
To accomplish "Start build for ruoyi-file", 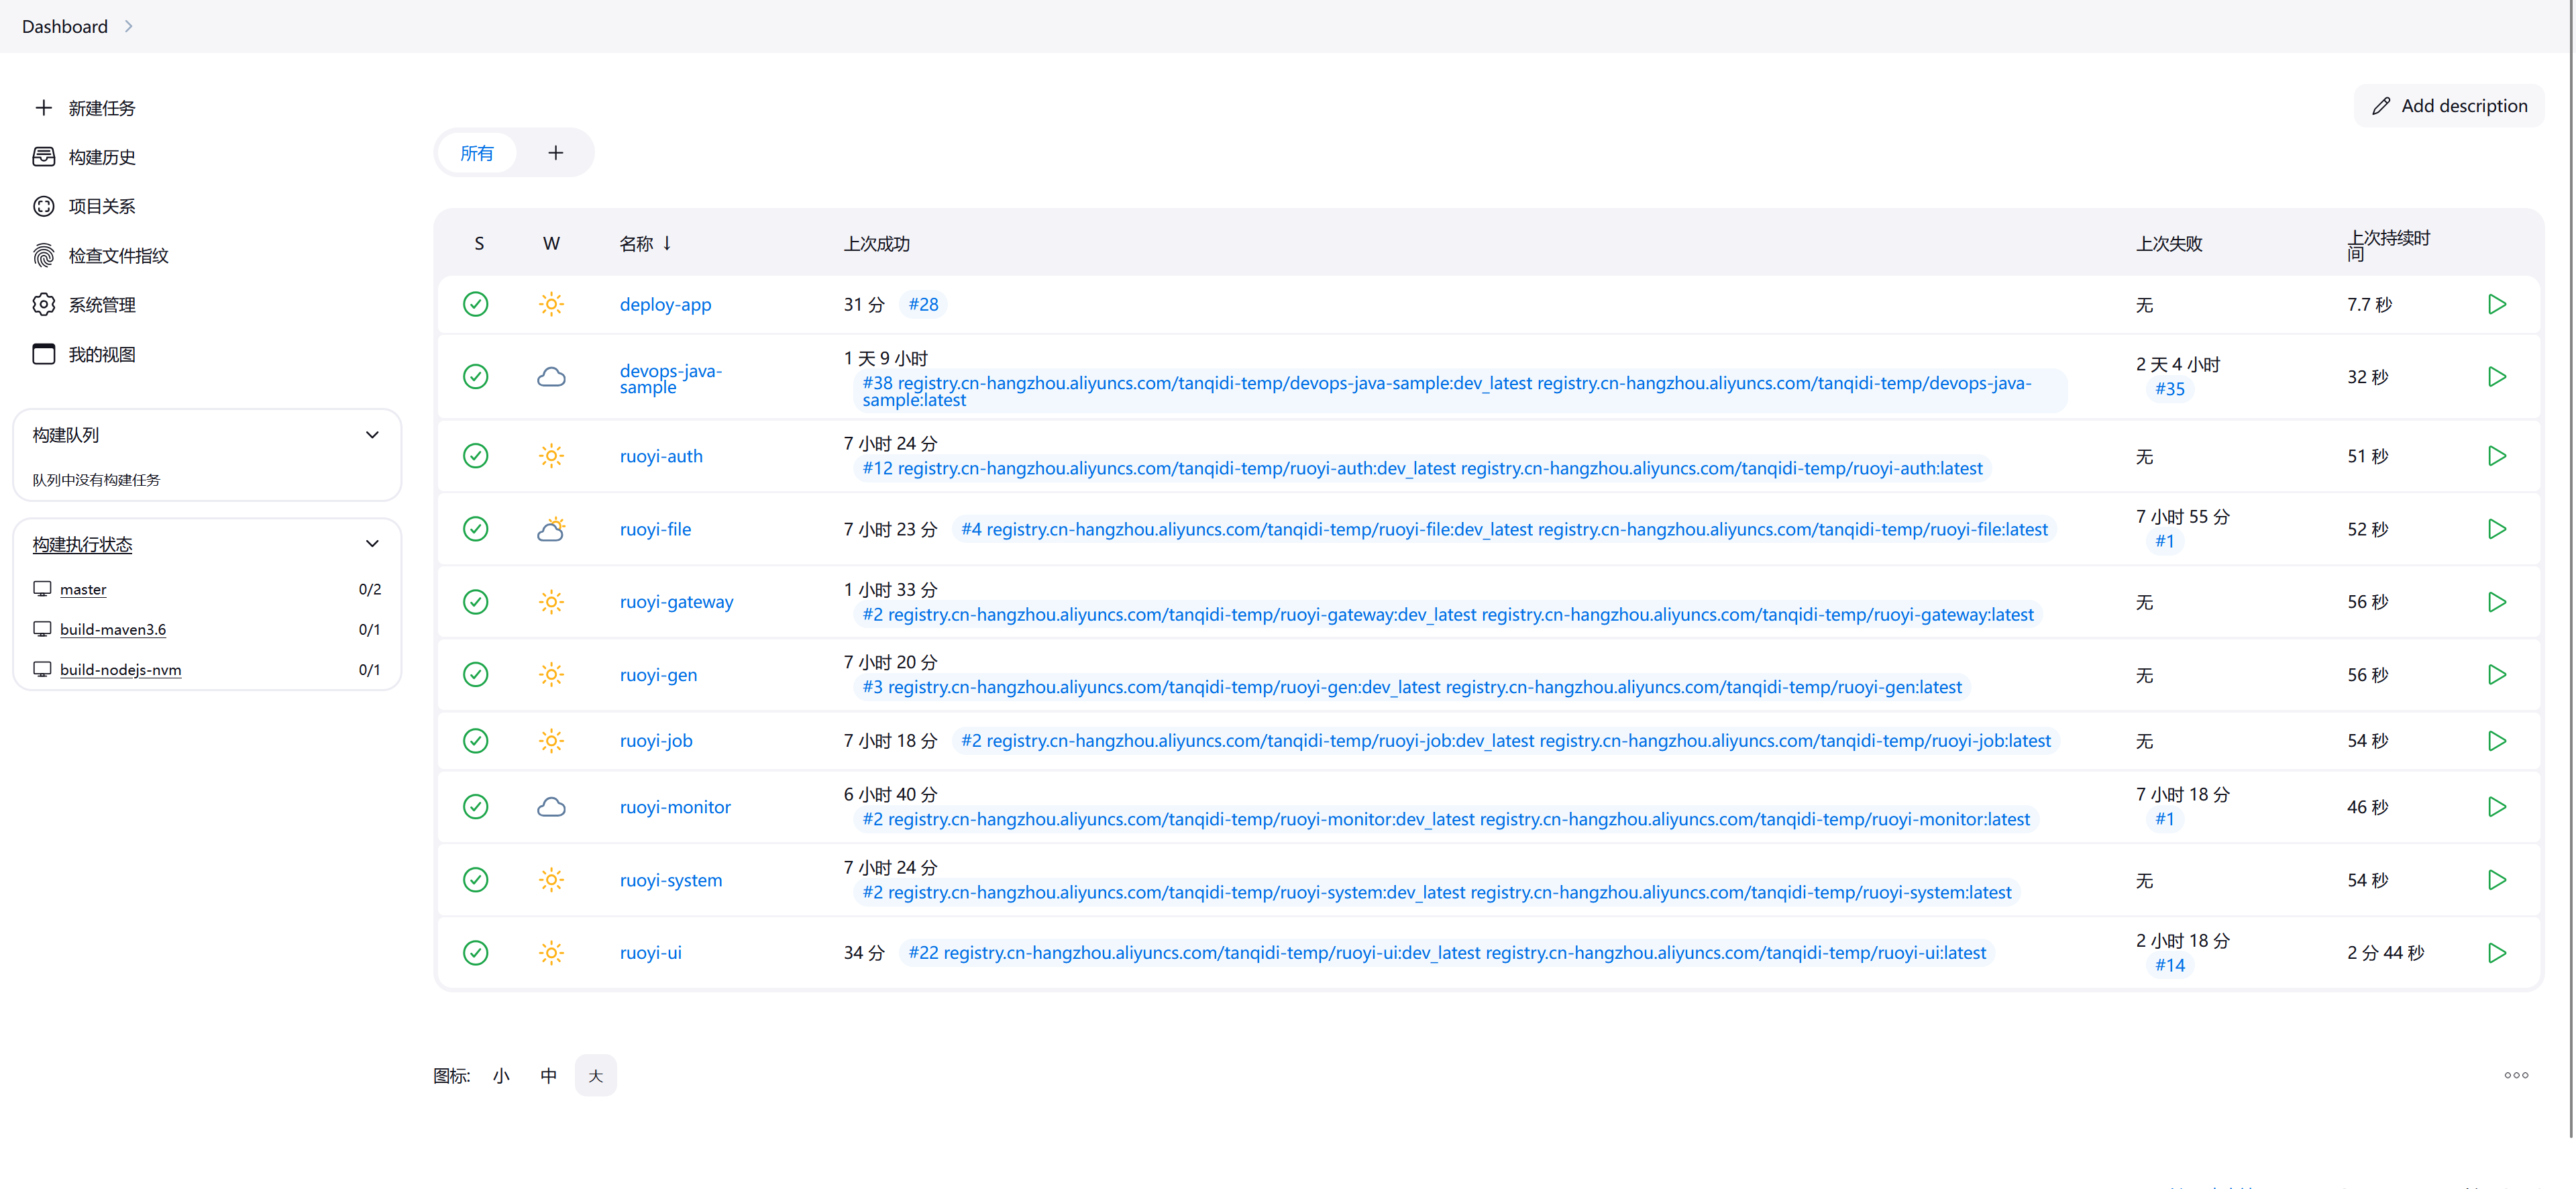I will (x=2496, y=529).
